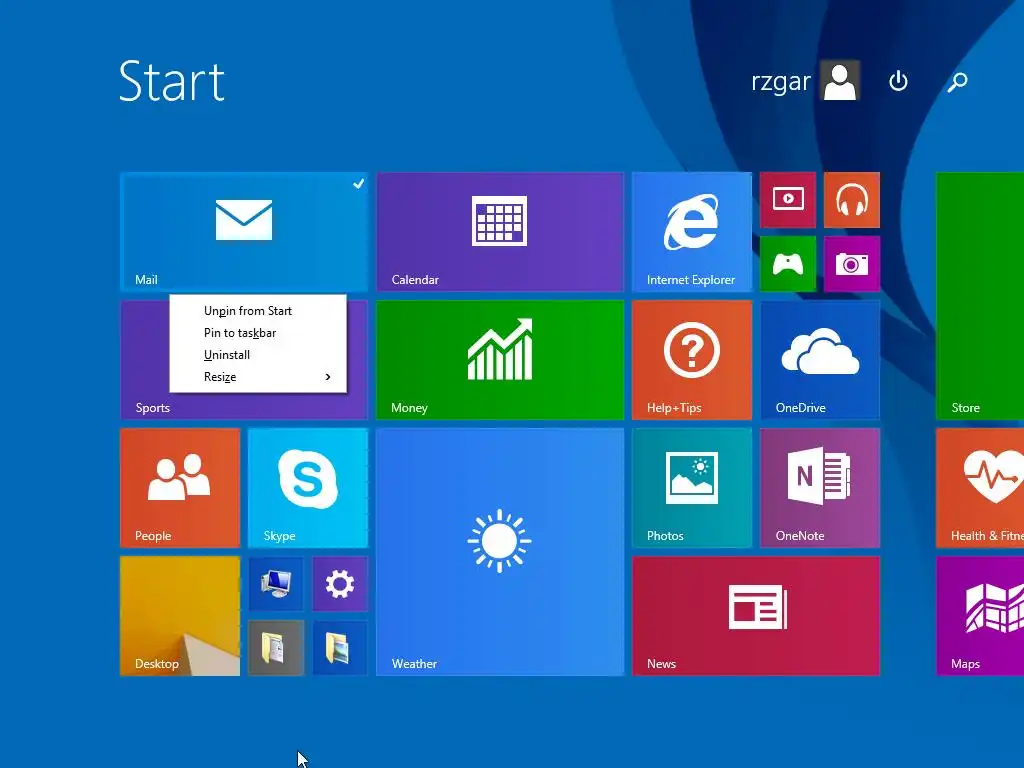Screen dimensions: 1024x768
Task: Click the power options button
Action: [898, 81]
